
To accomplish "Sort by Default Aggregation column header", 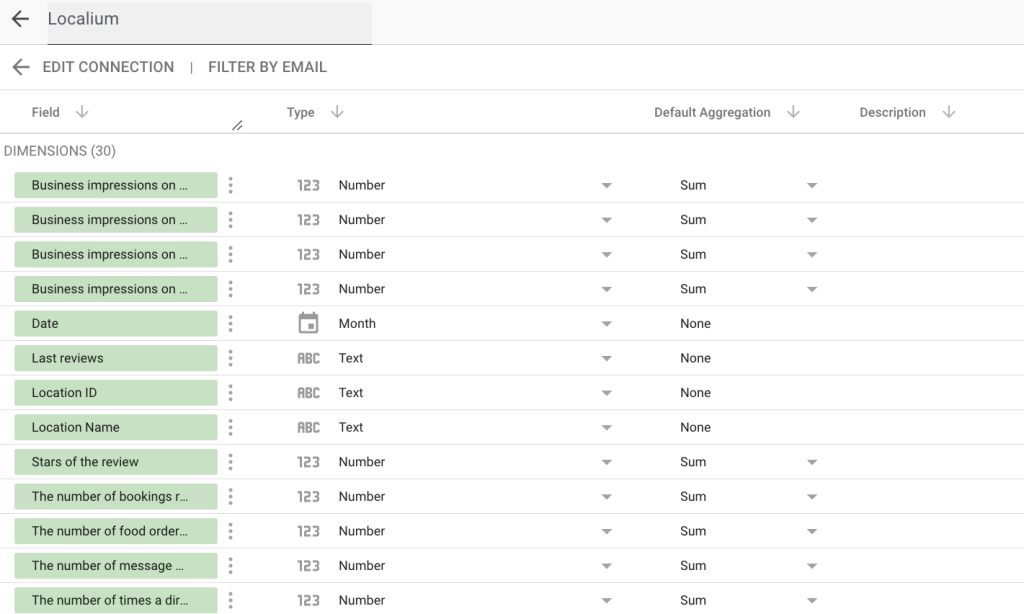I will point(712,112).
